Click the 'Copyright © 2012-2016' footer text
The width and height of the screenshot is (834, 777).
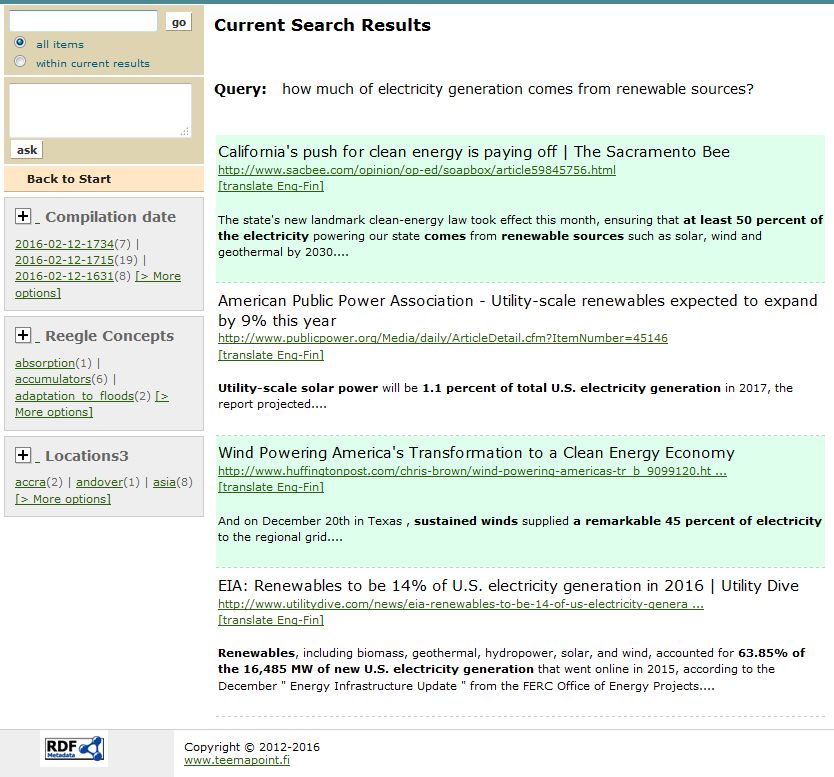tap(252, 747)
